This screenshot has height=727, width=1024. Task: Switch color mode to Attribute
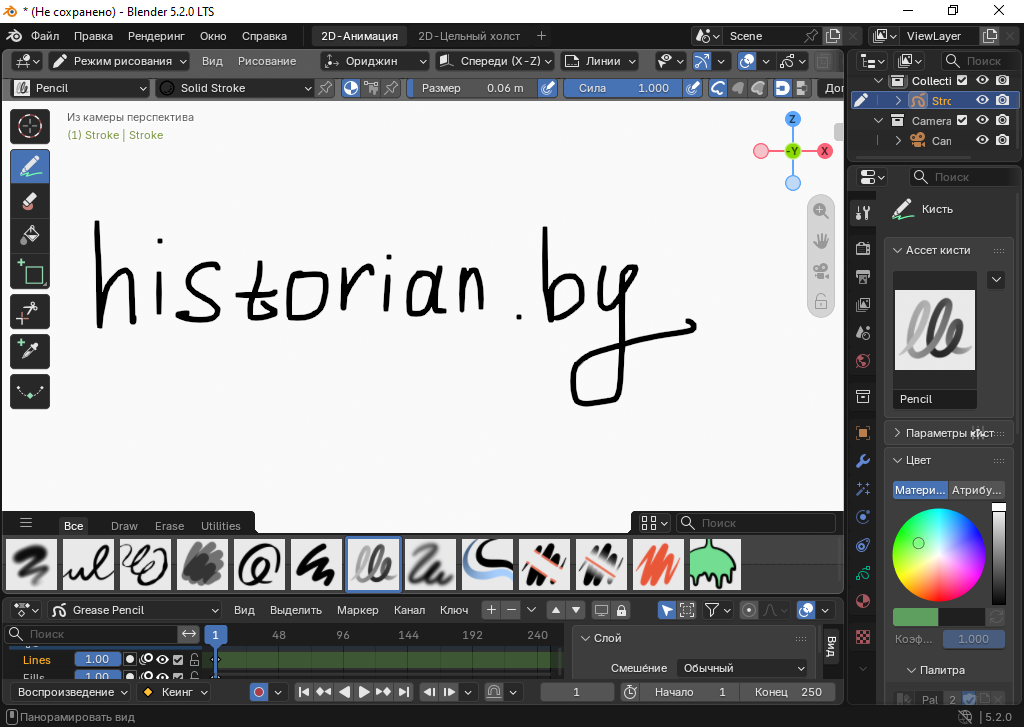pyautogui.click(x=976, y=490)
